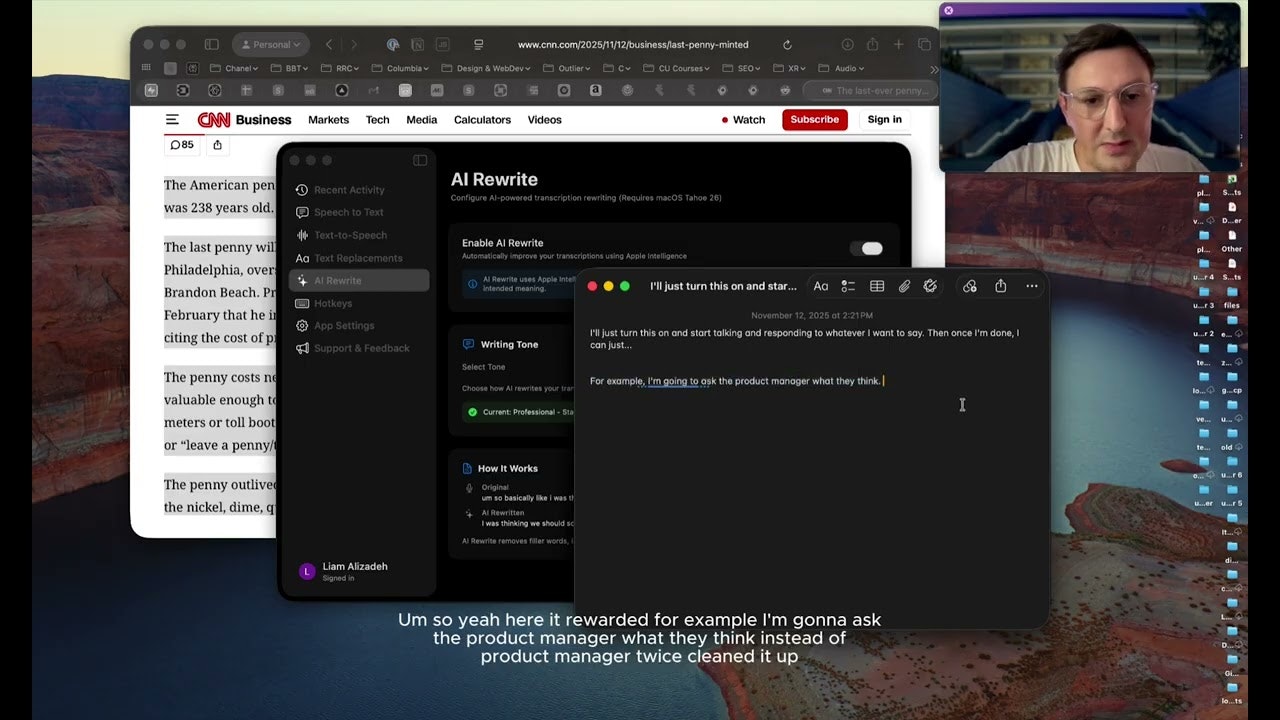
Task: Expand the RRC bookmarks folder
Action: click(340, 68)
